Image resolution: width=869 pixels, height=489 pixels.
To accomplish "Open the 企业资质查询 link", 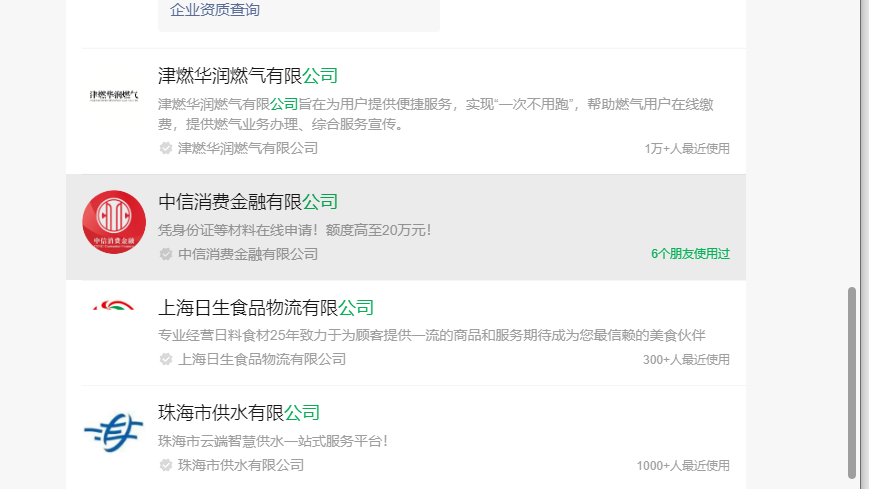I will coord(214,10).
